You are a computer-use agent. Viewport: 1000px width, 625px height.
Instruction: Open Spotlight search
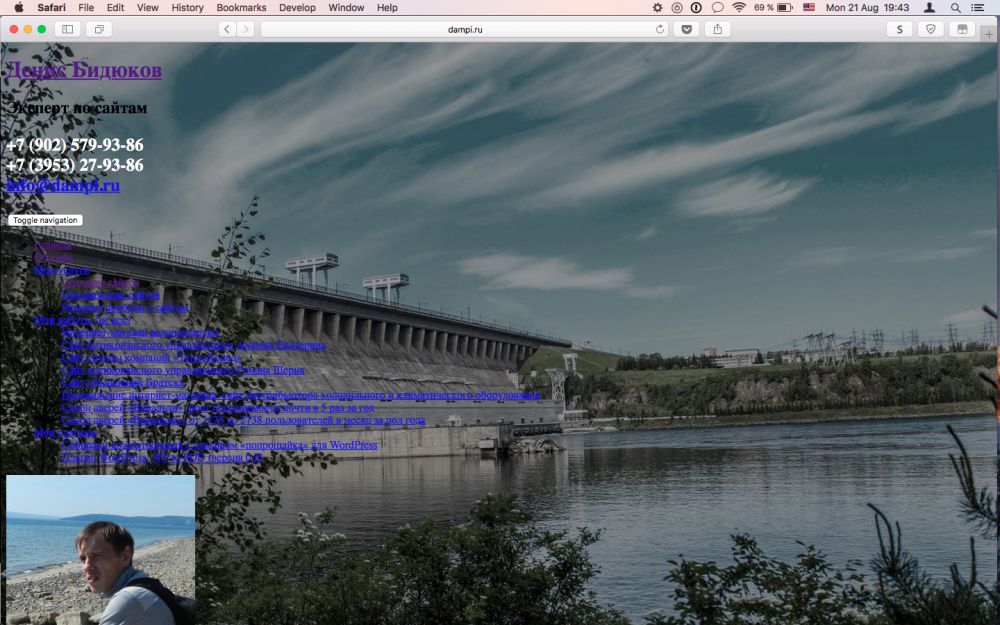click(955, 8)
